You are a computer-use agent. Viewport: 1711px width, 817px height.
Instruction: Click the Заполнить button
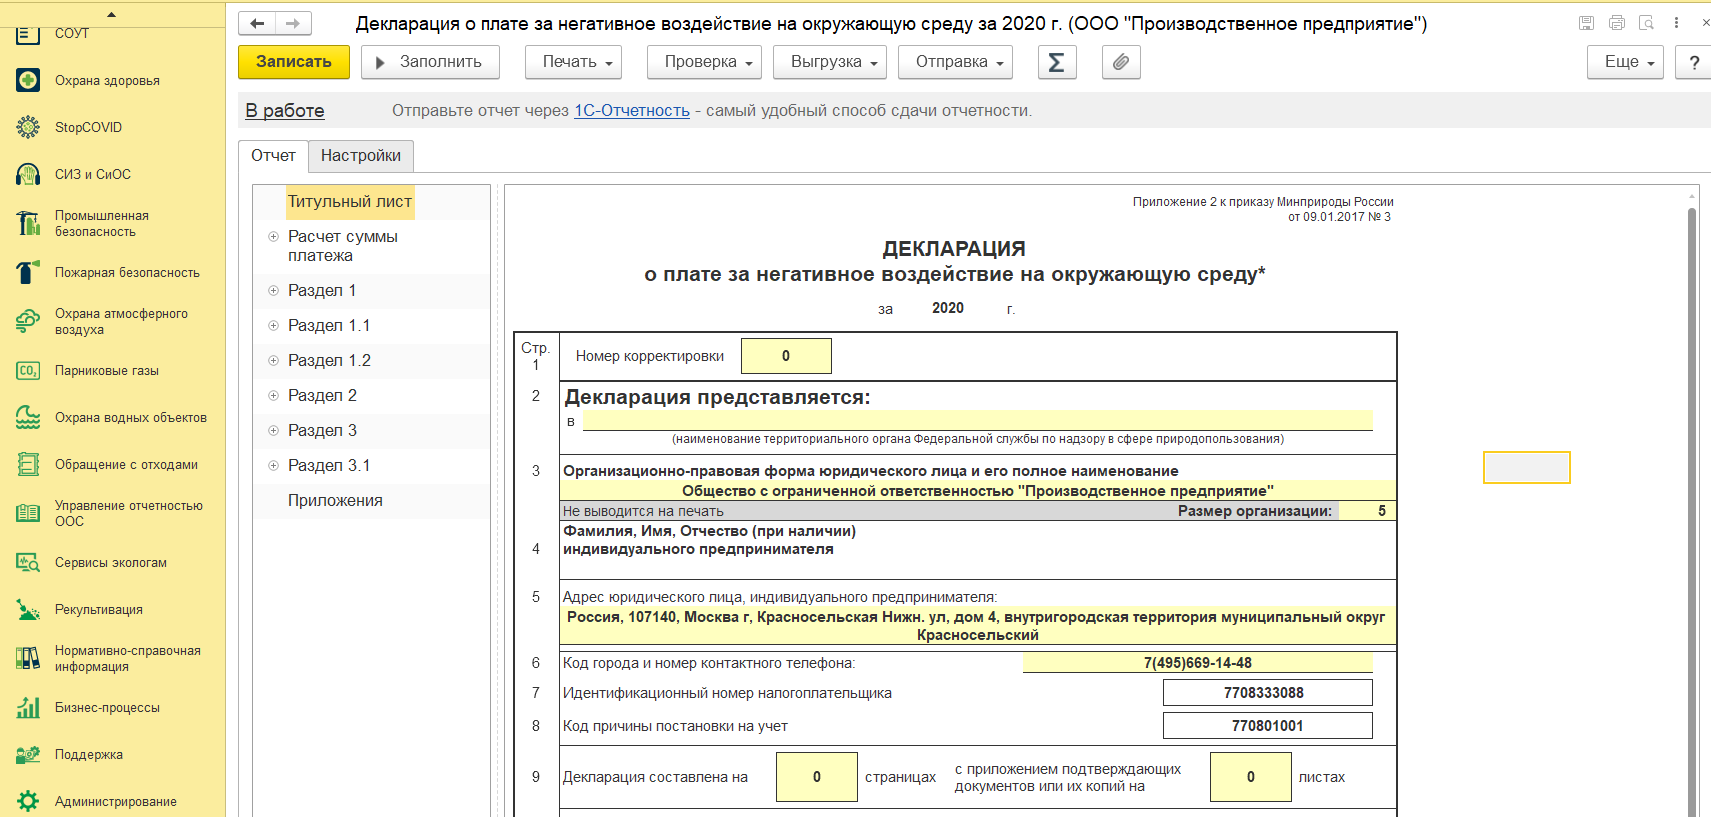[430, 62]
